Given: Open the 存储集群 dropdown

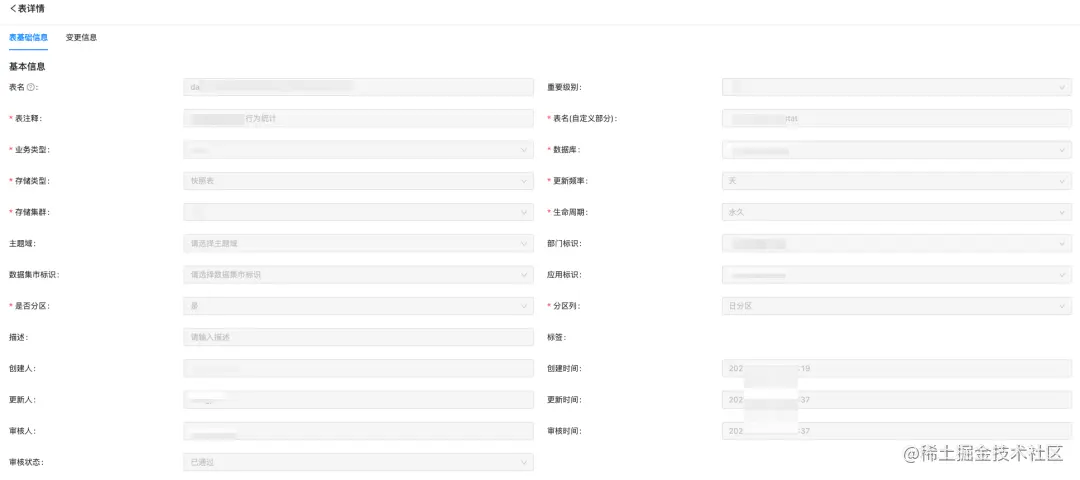Looking at the screenshot, I should pyautogui.click(x=358, y=212).
